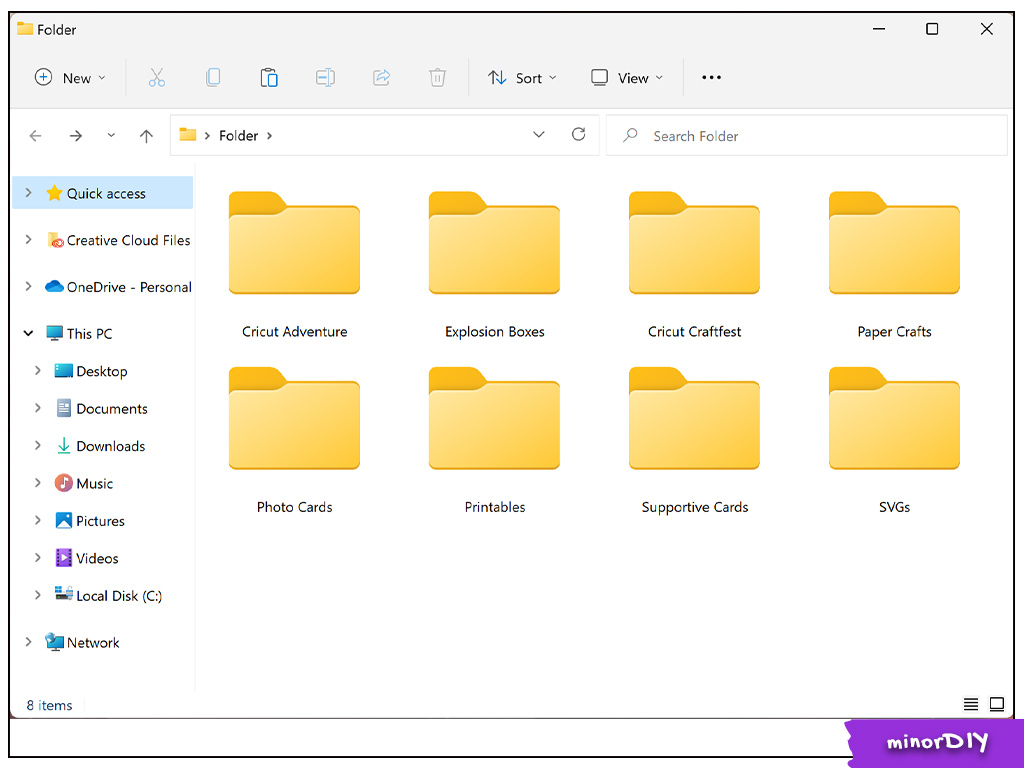Image resolution: width=1024 pixels, height=768 pixels.
Task: Switch to details list view in status bar
Action: 971,704
